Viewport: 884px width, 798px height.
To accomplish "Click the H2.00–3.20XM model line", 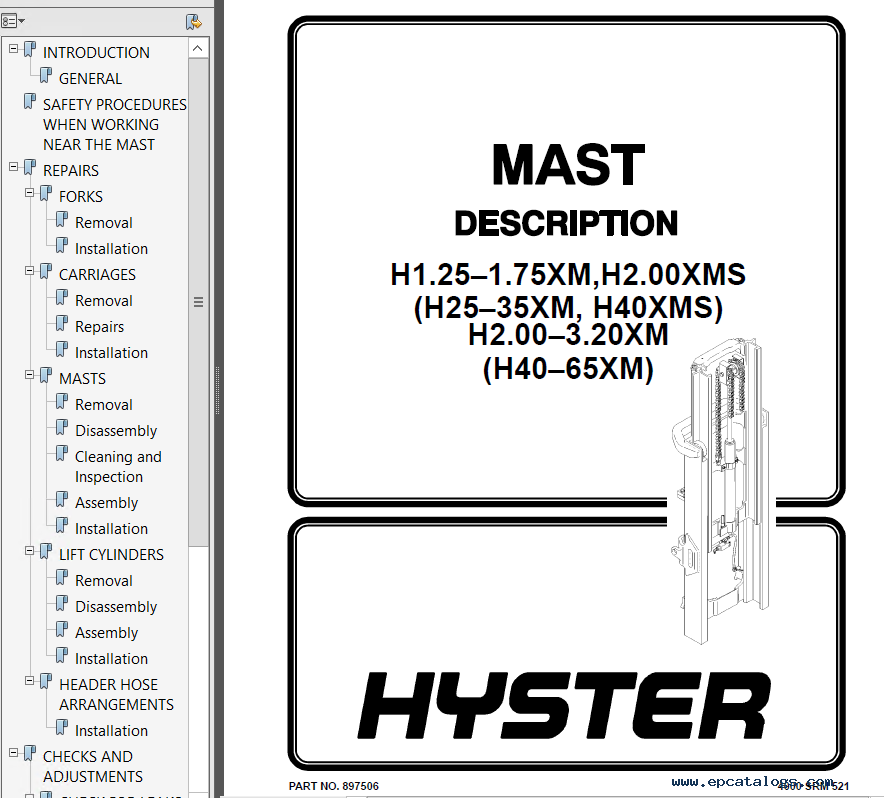I will pos(568,334).
